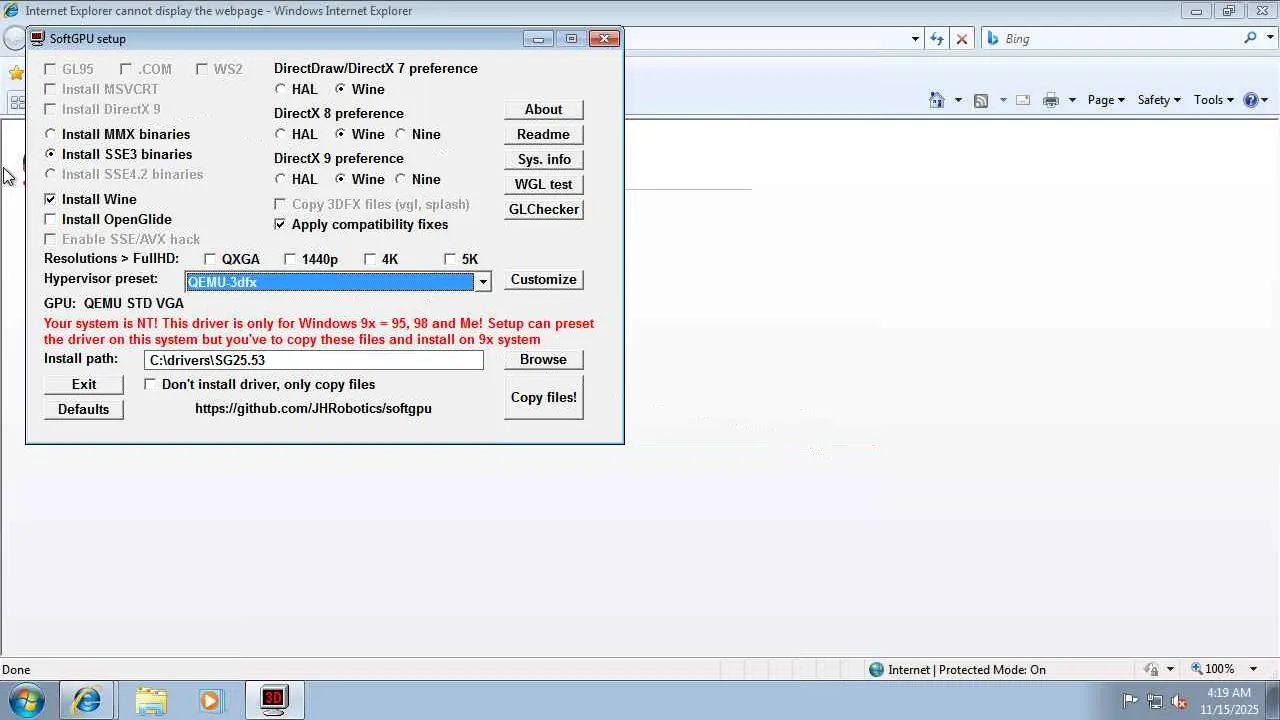Screen dimensions: 1280x720
Task: Click the Install path text field
Action: click(314, 360)
